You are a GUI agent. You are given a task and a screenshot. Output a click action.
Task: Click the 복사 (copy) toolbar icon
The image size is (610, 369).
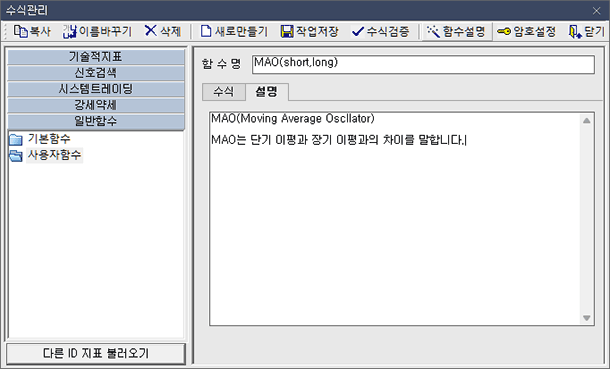coord(21,31)
